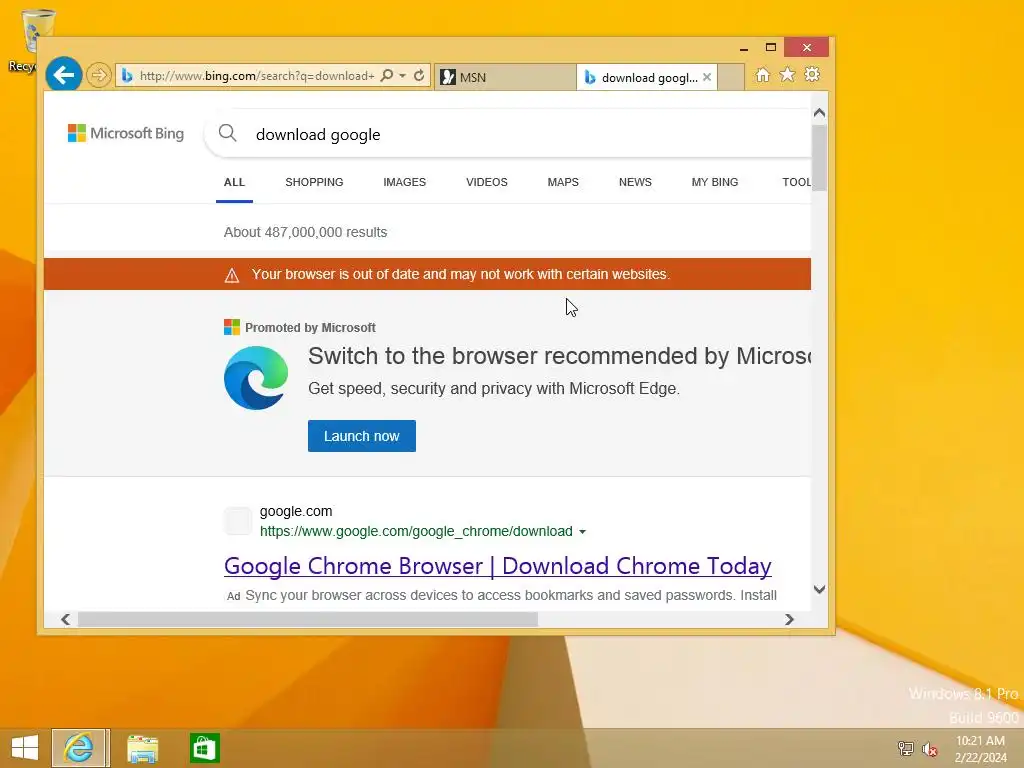
Task: Click the Home icon in Internet Explorer
Action: 762,75
